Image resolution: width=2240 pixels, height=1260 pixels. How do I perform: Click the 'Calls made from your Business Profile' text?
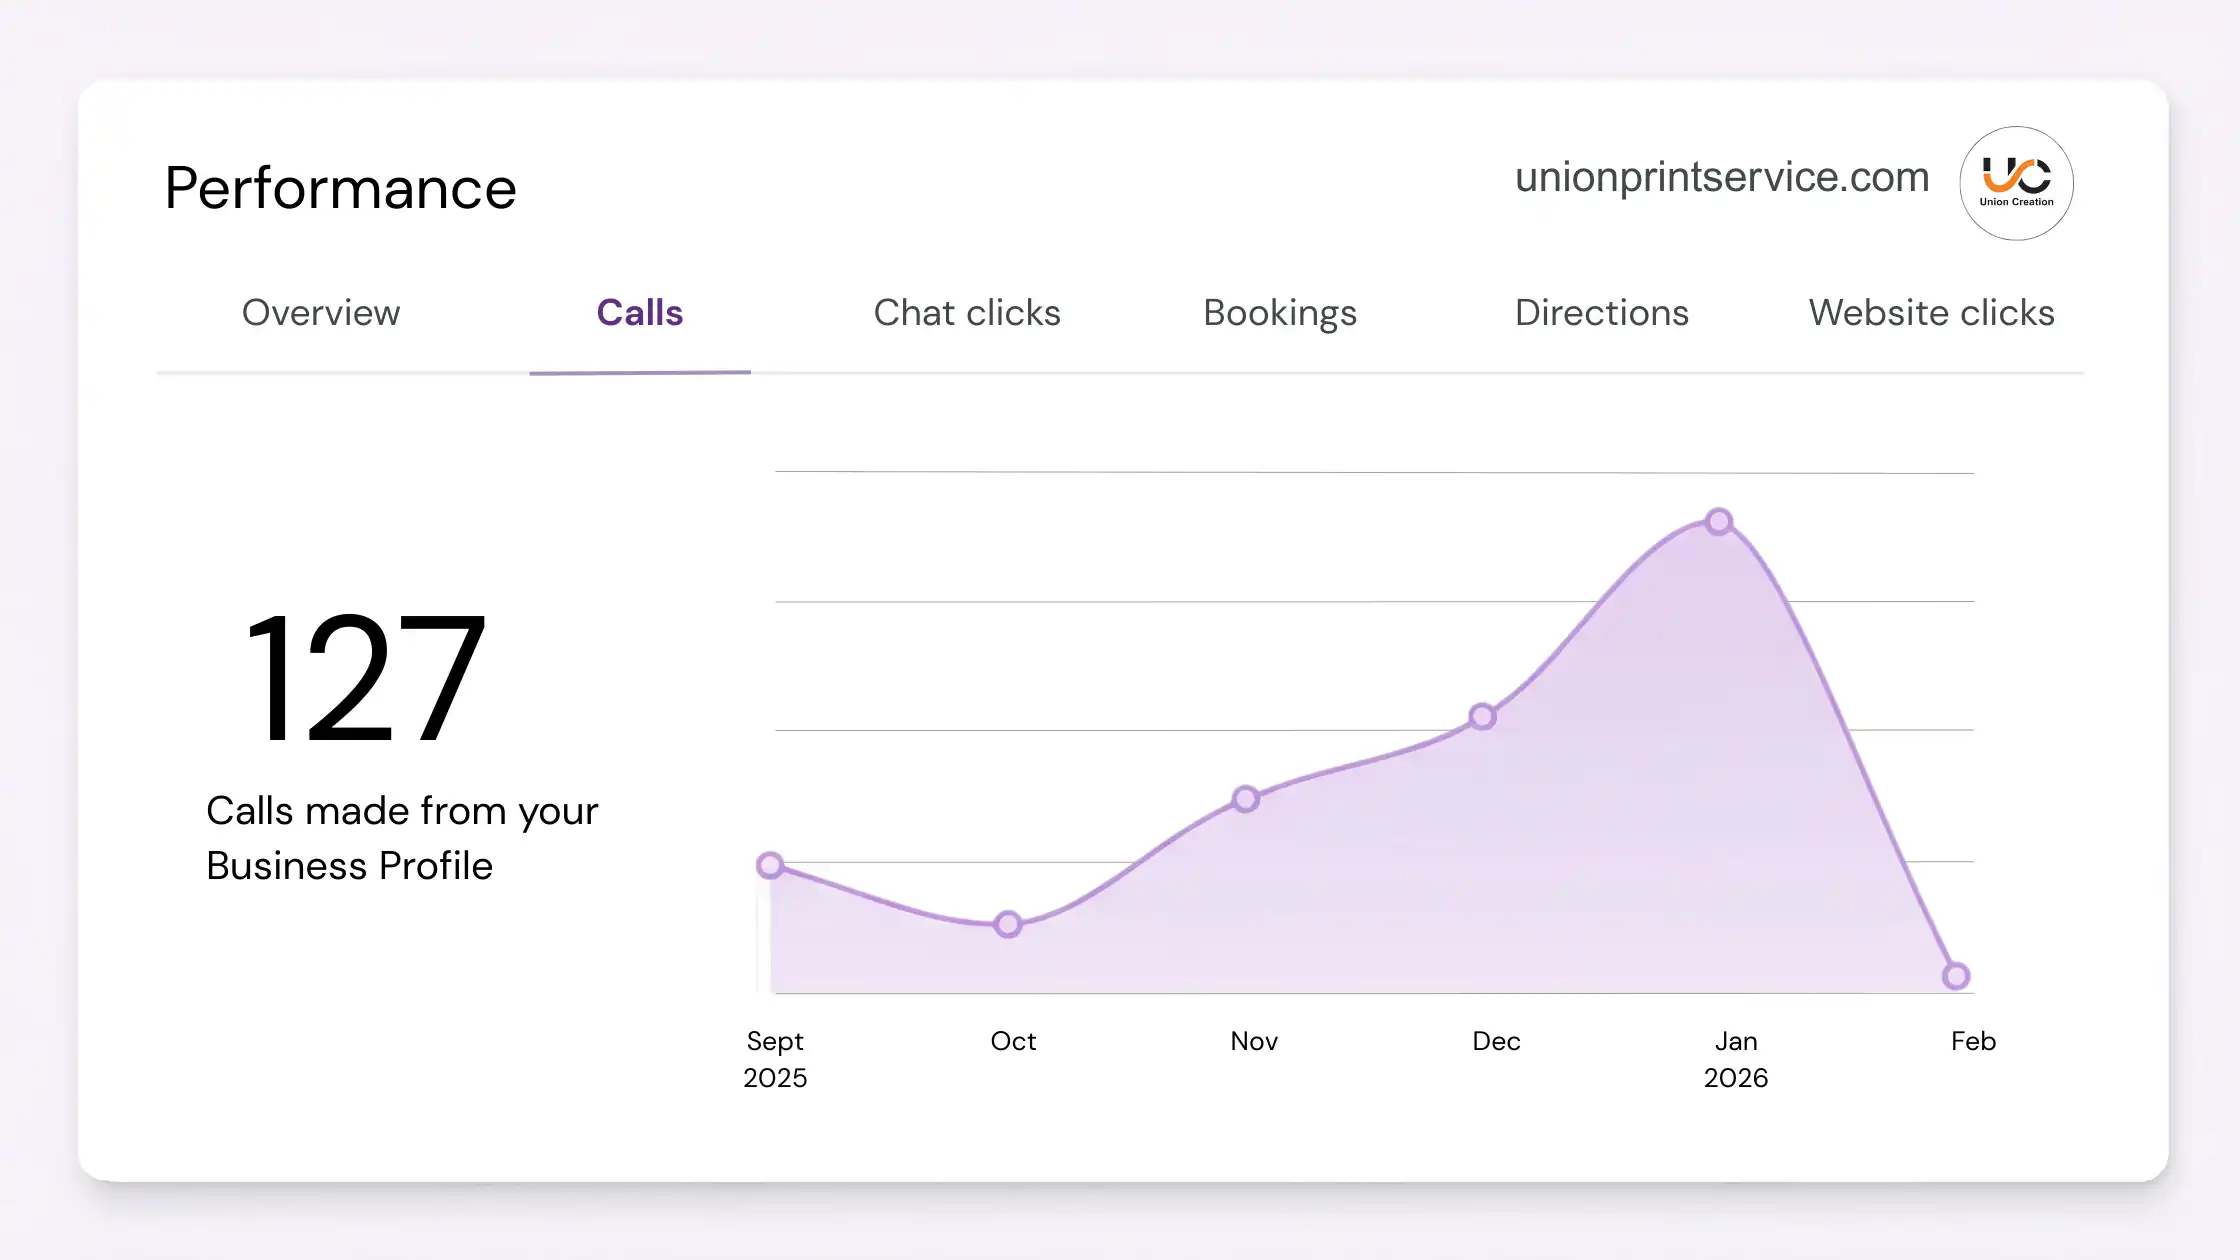(402, 838)
